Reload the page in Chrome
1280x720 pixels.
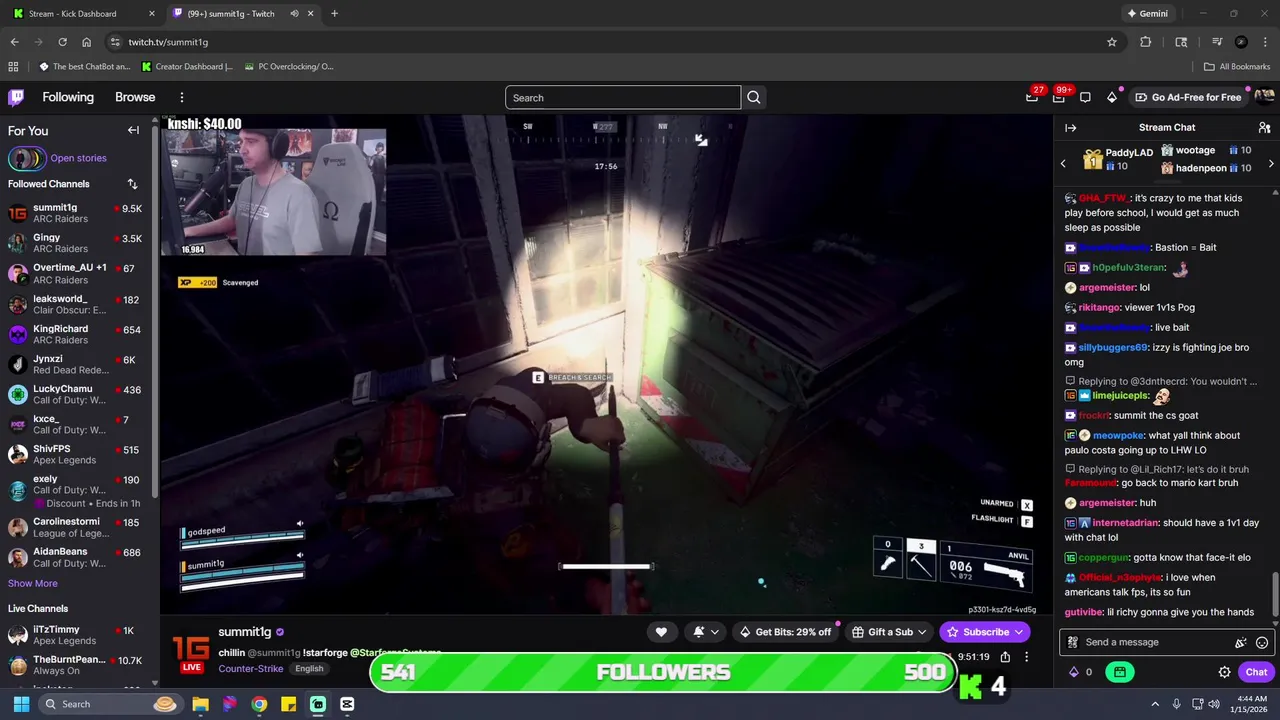coord(62,42)
